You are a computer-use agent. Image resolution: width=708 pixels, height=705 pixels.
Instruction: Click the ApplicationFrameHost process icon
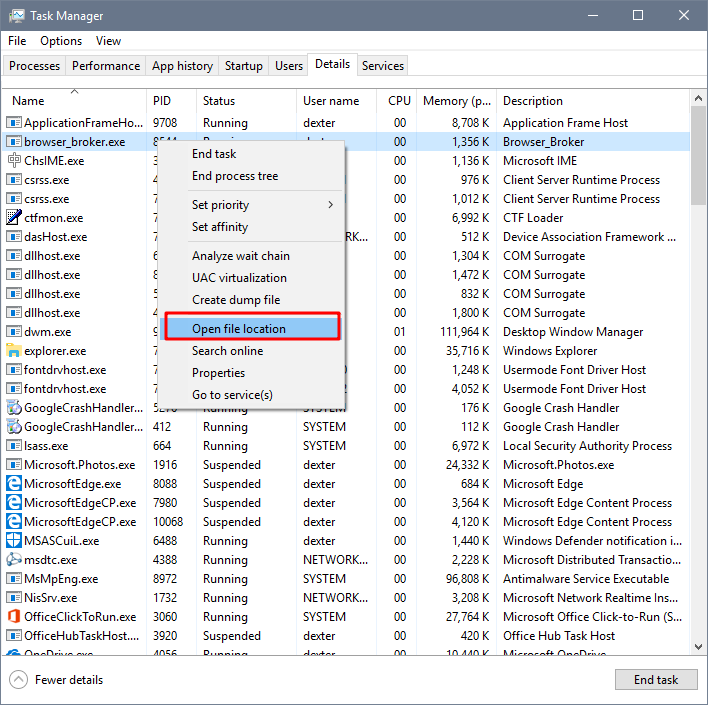pos(14,122)
